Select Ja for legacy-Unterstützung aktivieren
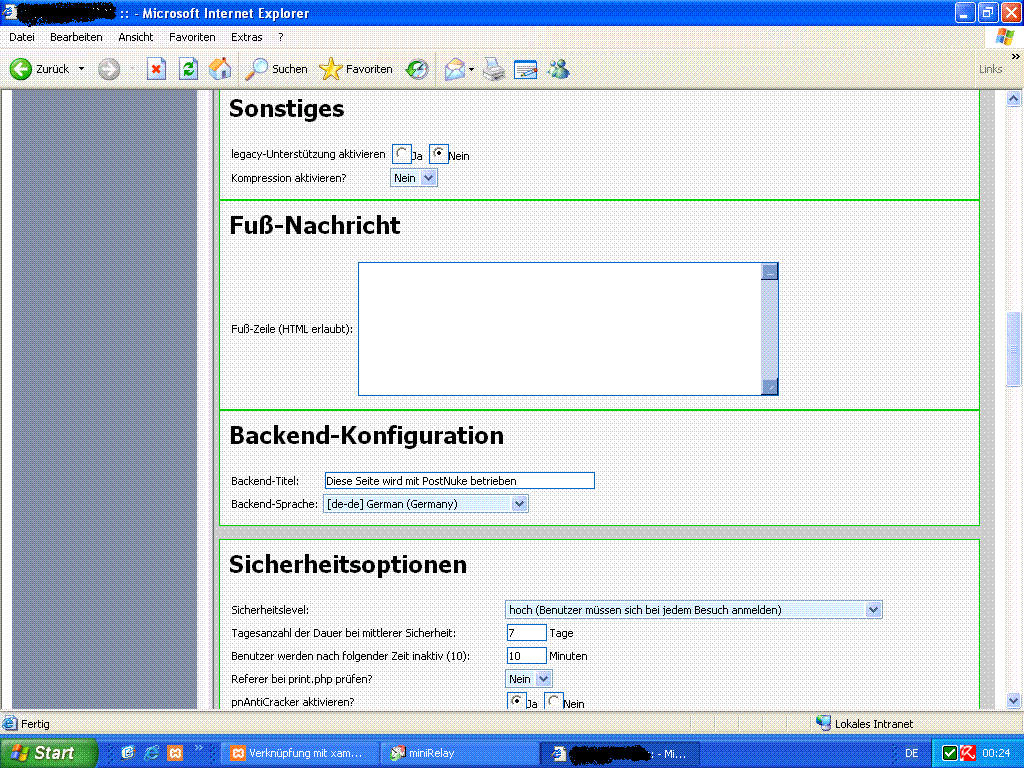Image resolution: width=1024 pixels, height=768 pixels. click(401, 154)
